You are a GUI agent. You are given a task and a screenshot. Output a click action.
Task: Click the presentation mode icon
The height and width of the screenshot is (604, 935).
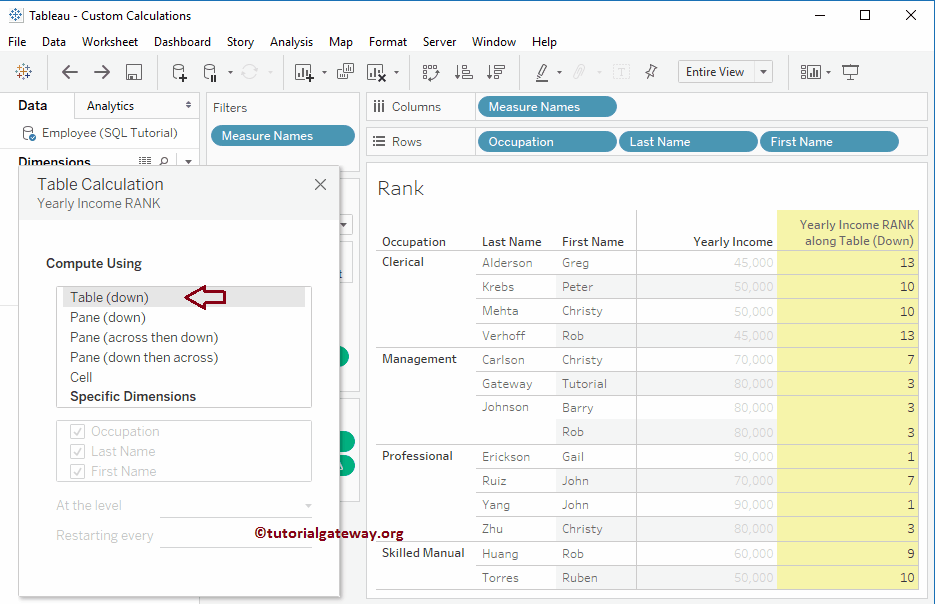pos(851,72)
